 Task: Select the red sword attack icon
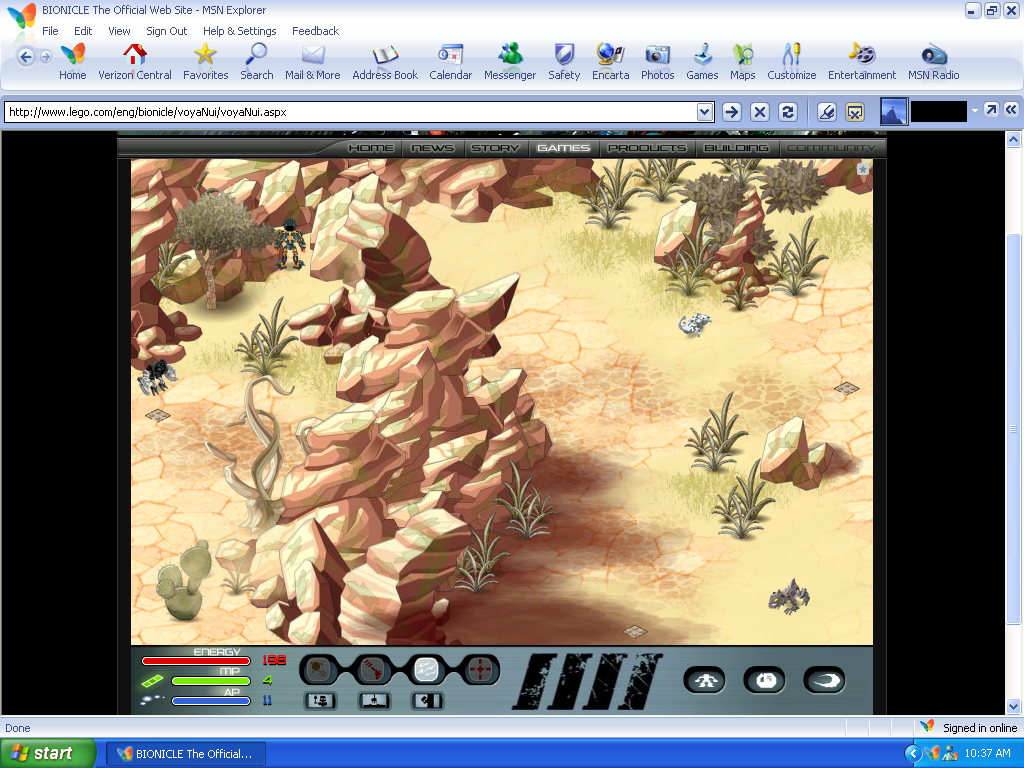point(372,670)
